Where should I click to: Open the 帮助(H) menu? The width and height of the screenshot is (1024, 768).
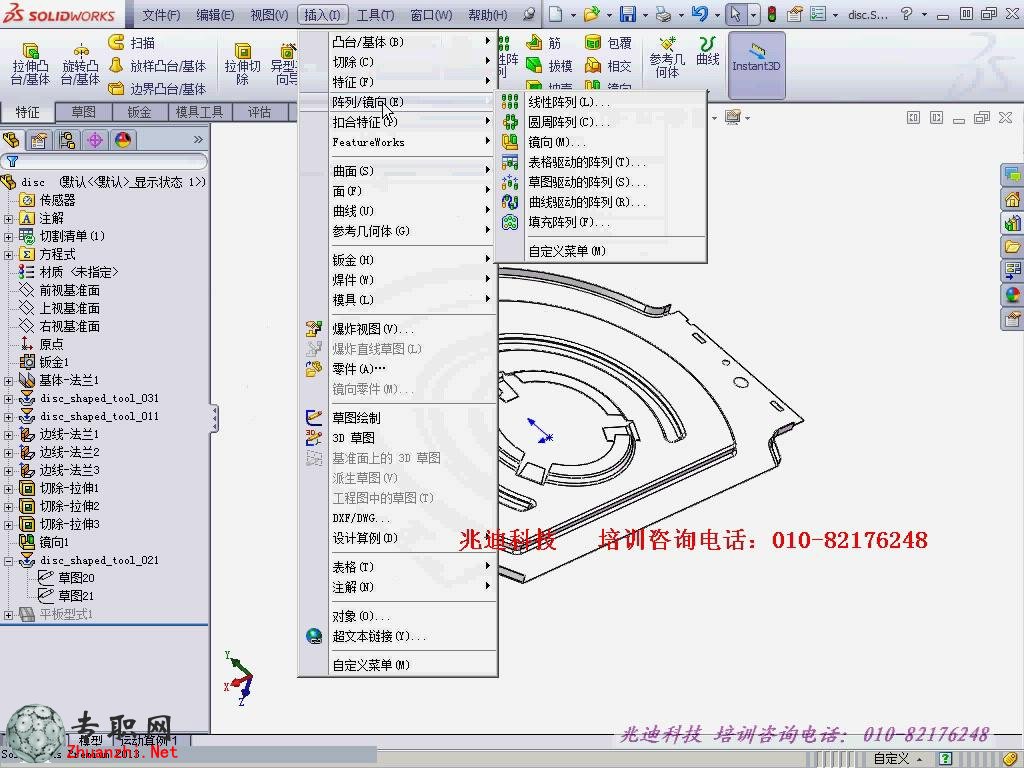[487, 14]
